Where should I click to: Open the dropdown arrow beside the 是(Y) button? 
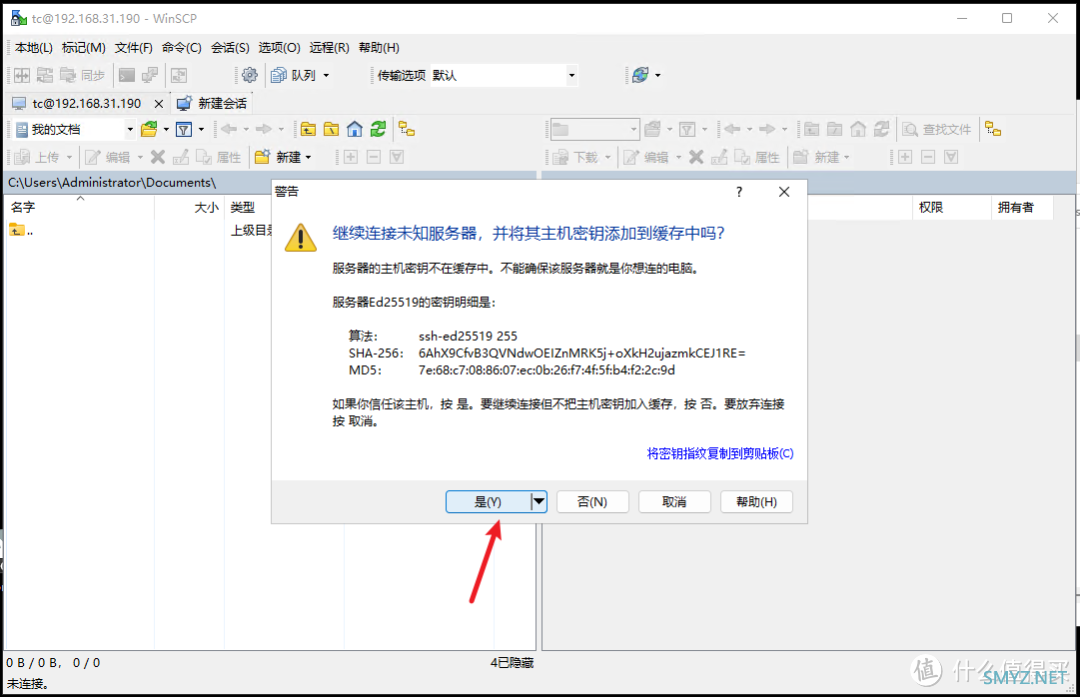click(539, 501)
